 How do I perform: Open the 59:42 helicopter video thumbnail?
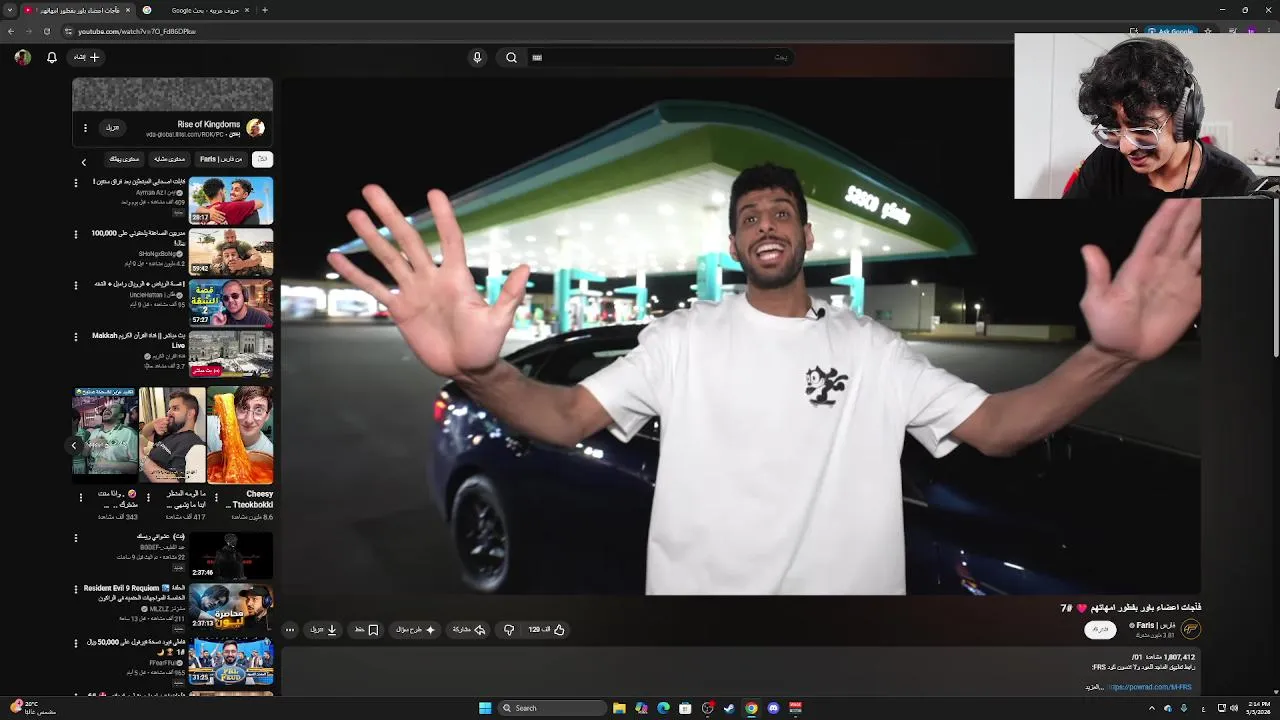231,252
